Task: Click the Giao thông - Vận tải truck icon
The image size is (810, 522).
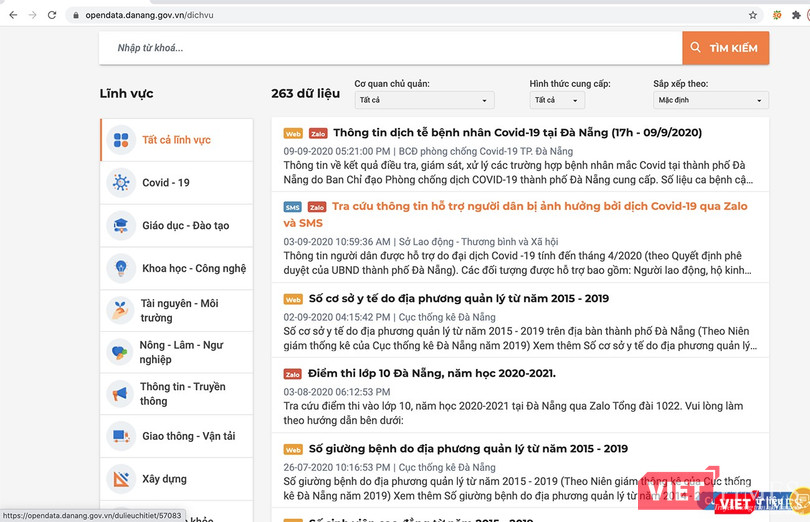Action: [121, 437]
